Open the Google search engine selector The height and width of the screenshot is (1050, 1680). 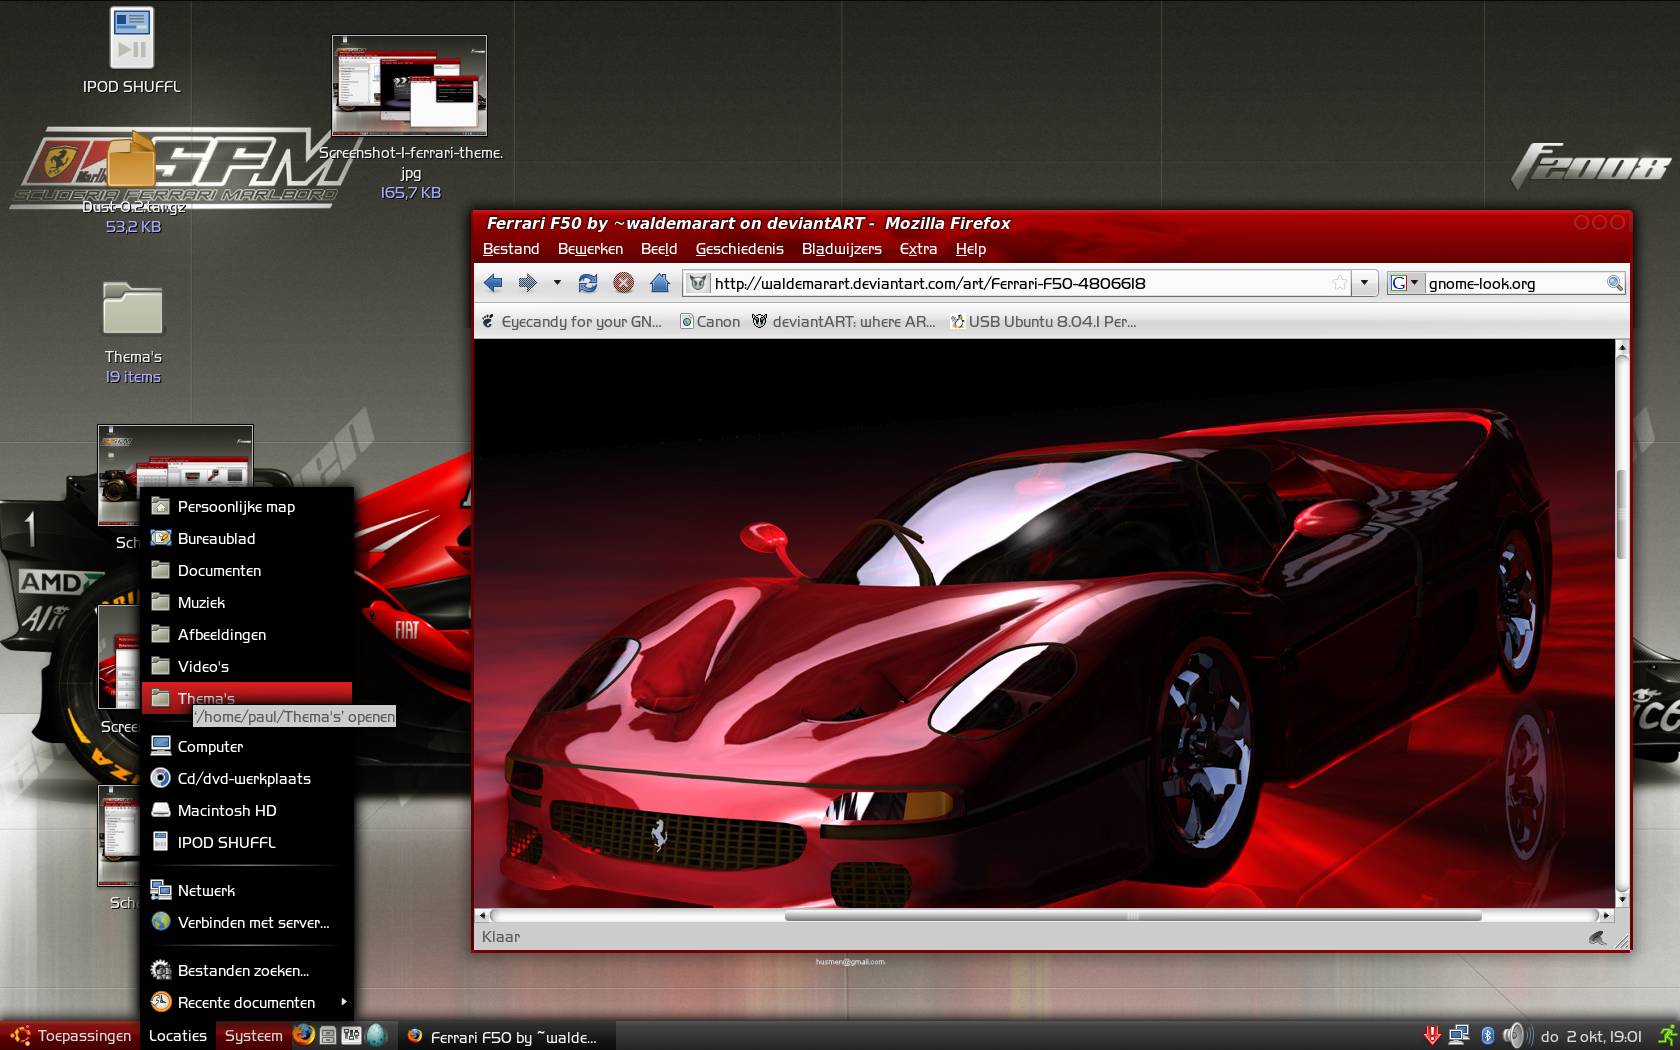(x=1404, y=283)
